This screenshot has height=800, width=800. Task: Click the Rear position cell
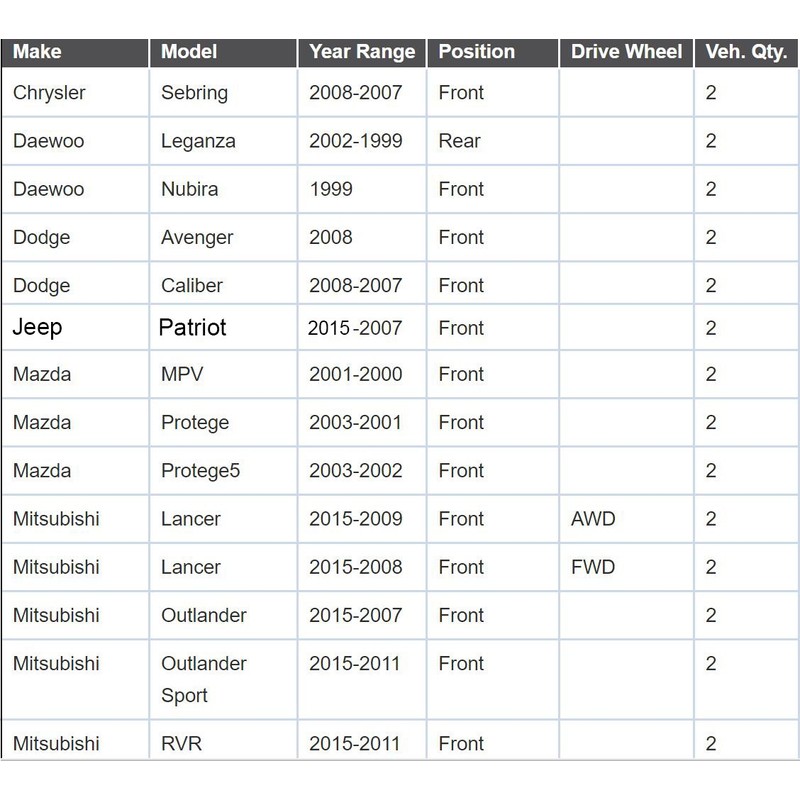(492, 141)
